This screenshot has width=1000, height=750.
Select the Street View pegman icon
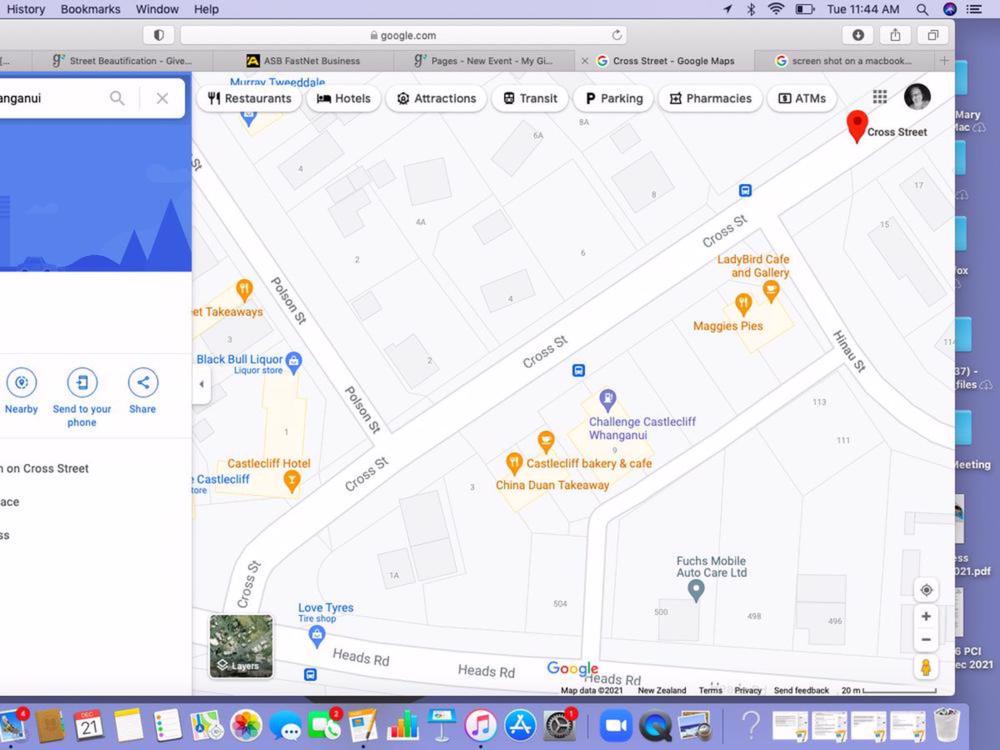point(926,667)
